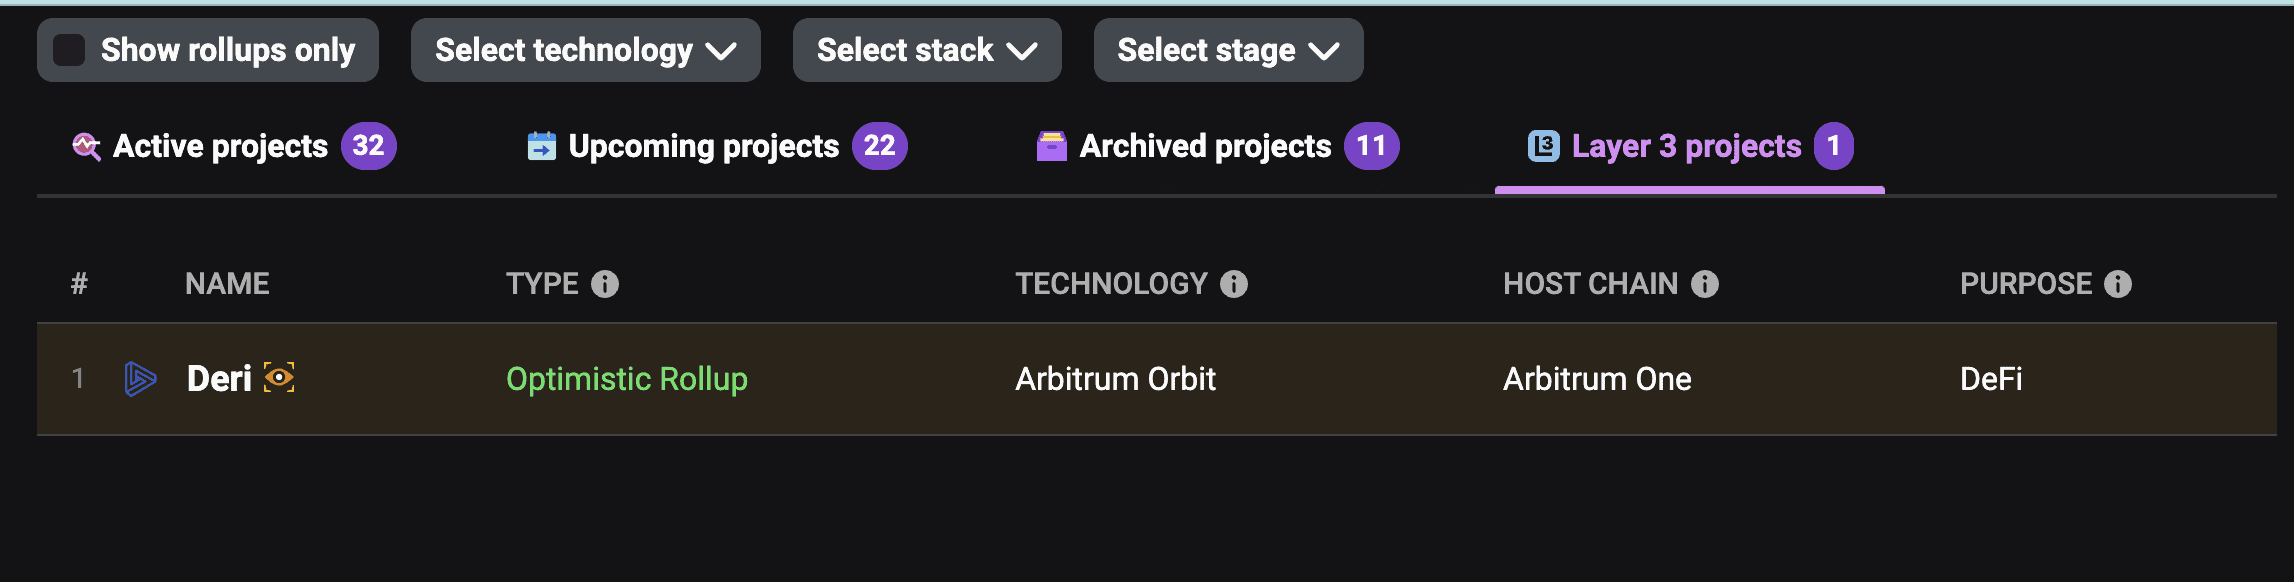Viewport: 2294px width, 582px height.
Task: Click the eye review icon beside Deri
Action: click(279, 378)
